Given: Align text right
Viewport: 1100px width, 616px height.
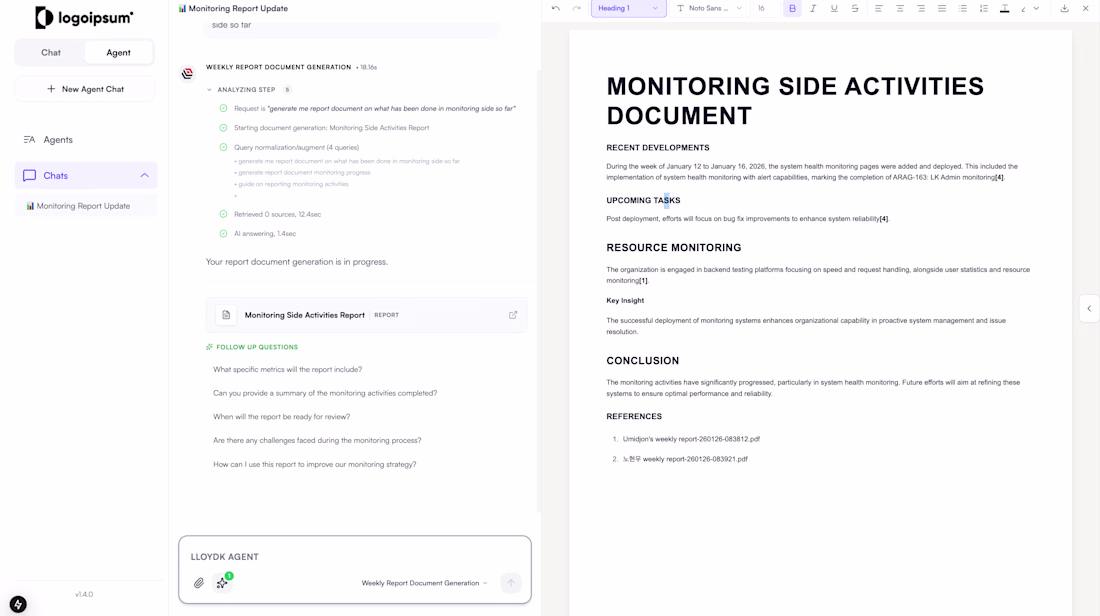Looking at the screenshot, I should 920,8.
